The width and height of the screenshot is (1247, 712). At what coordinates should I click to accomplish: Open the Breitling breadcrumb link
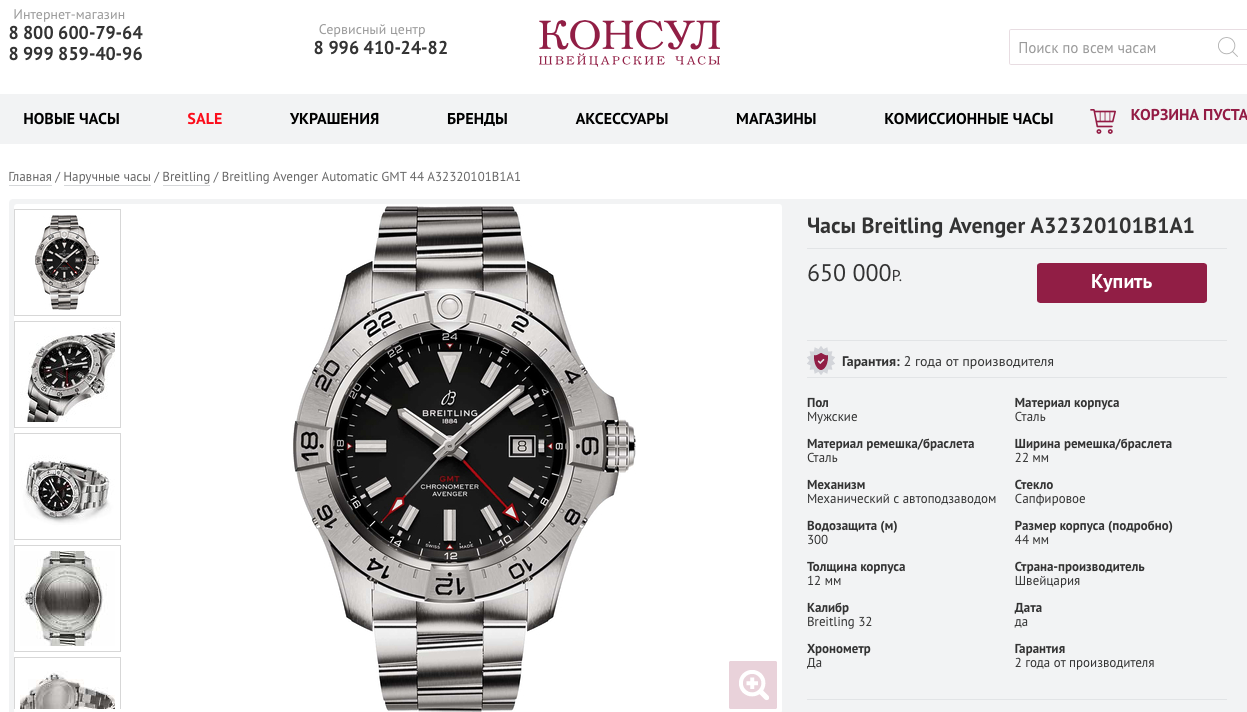[x=186, y=177]
